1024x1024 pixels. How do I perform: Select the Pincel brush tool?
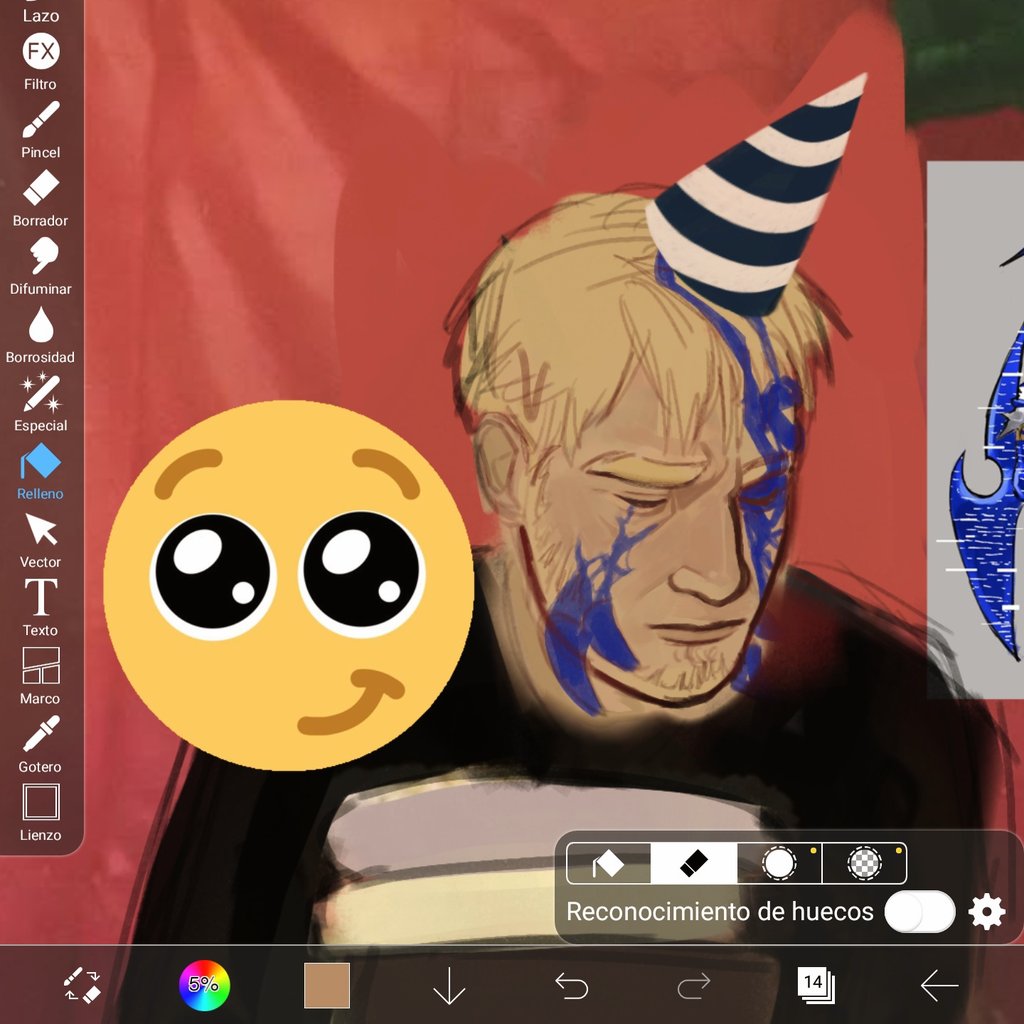pos(40,131)
